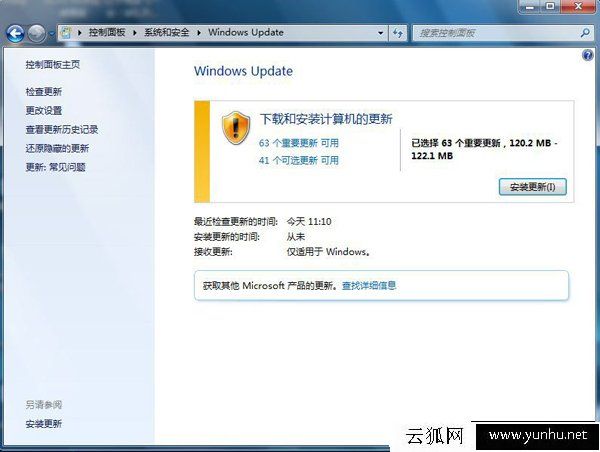This screenshot has height=452, width=600.
Task: Click 还原隐藏的更新 link
Action: coord(57,148)
